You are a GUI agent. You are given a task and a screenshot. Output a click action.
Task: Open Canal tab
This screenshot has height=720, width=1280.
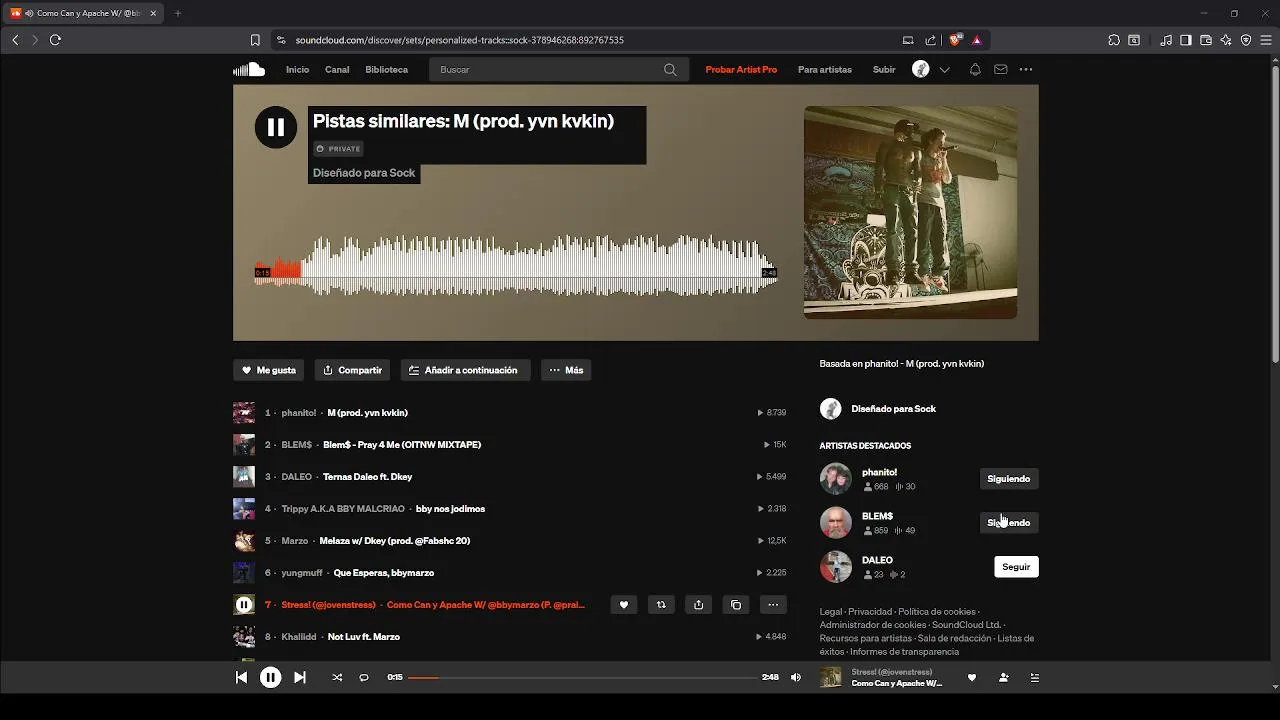point(337,70)
